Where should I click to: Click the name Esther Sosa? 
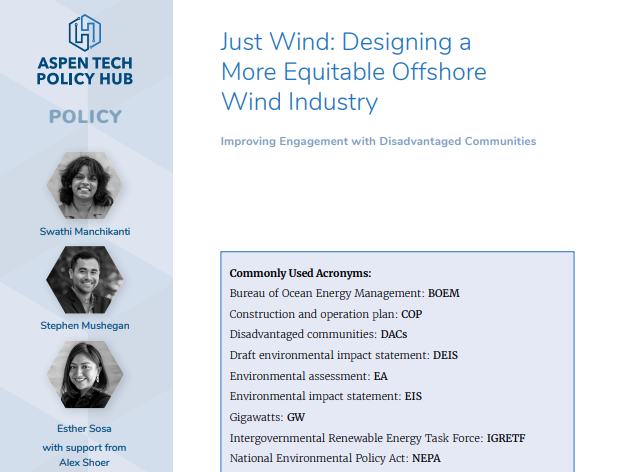pos(84,429)
